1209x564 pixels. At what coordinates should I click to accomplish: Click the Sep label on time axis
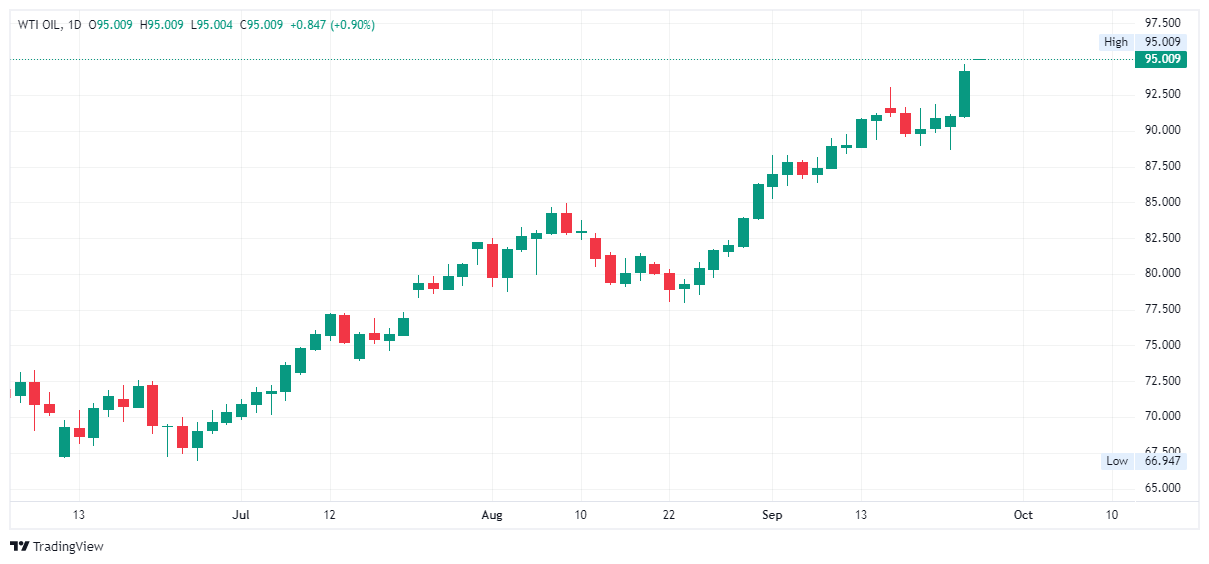click(x=770, y=515)
